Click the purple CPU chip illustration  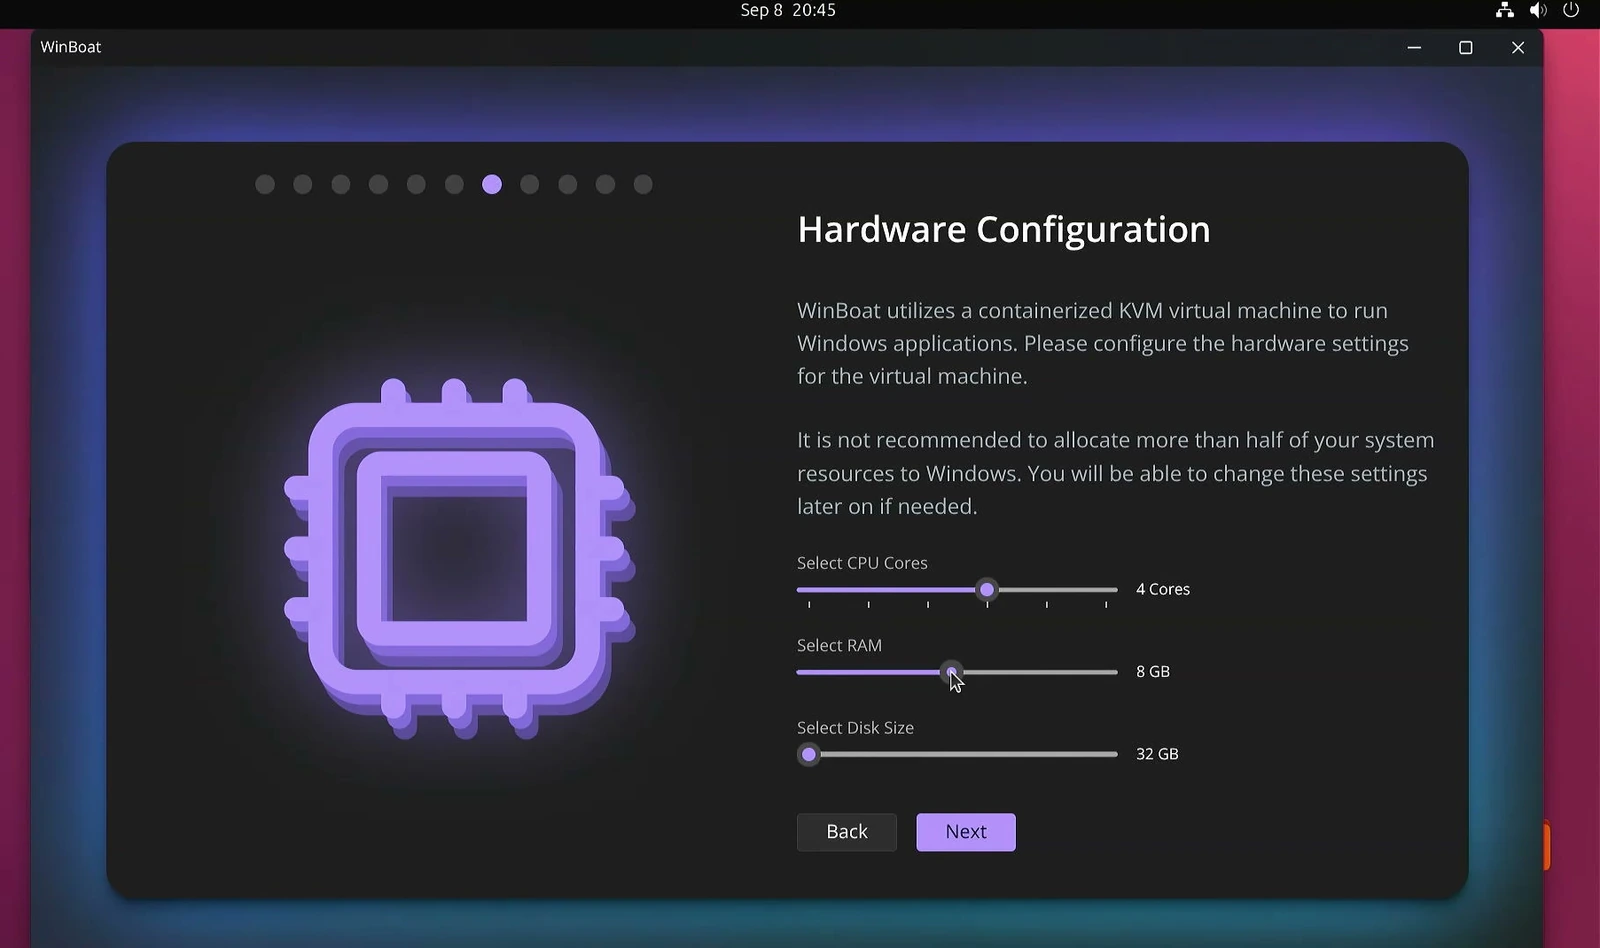(x=460, y=558)
